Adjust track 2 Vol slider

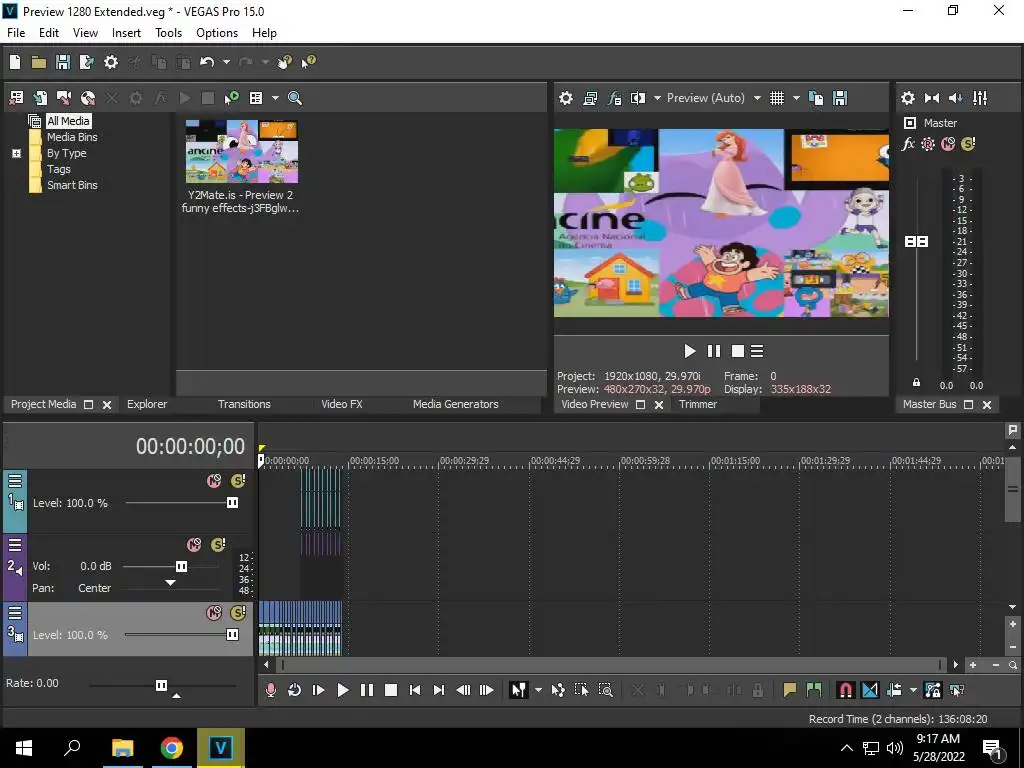182,566
